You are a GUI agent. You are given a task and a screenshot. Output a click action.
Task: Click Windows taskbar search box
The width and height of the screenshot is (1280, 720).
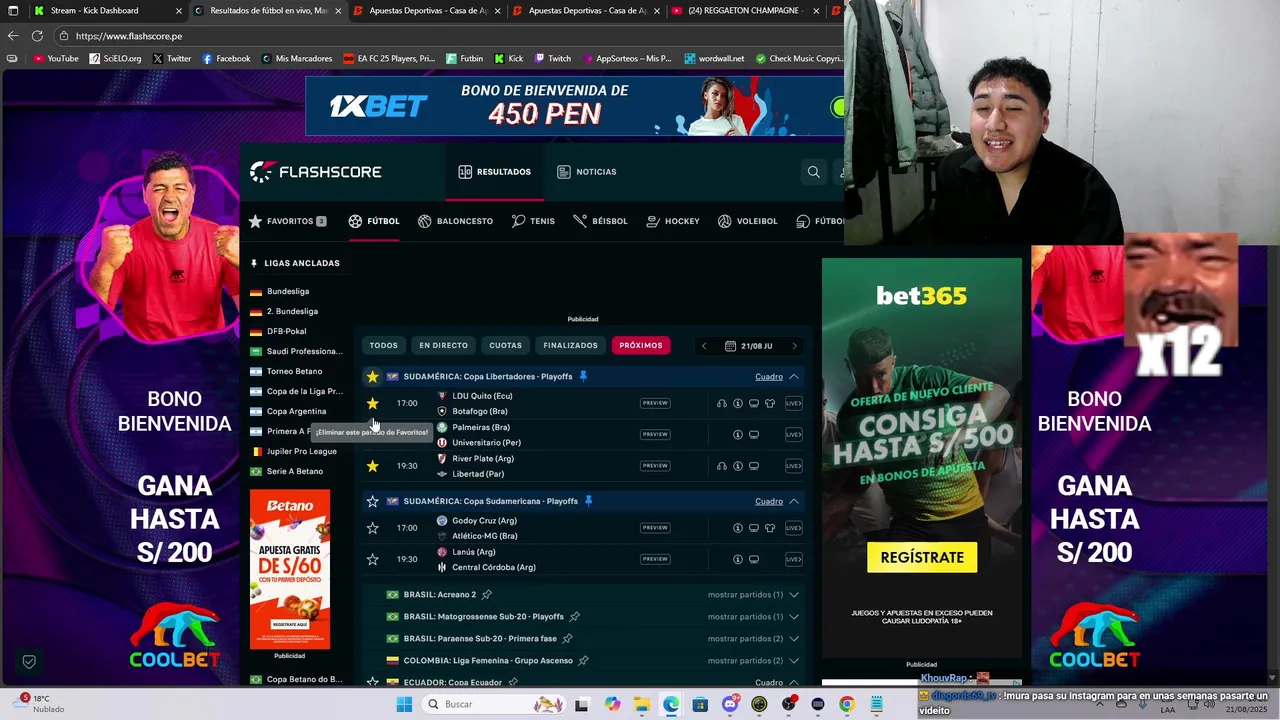(493, 704)
